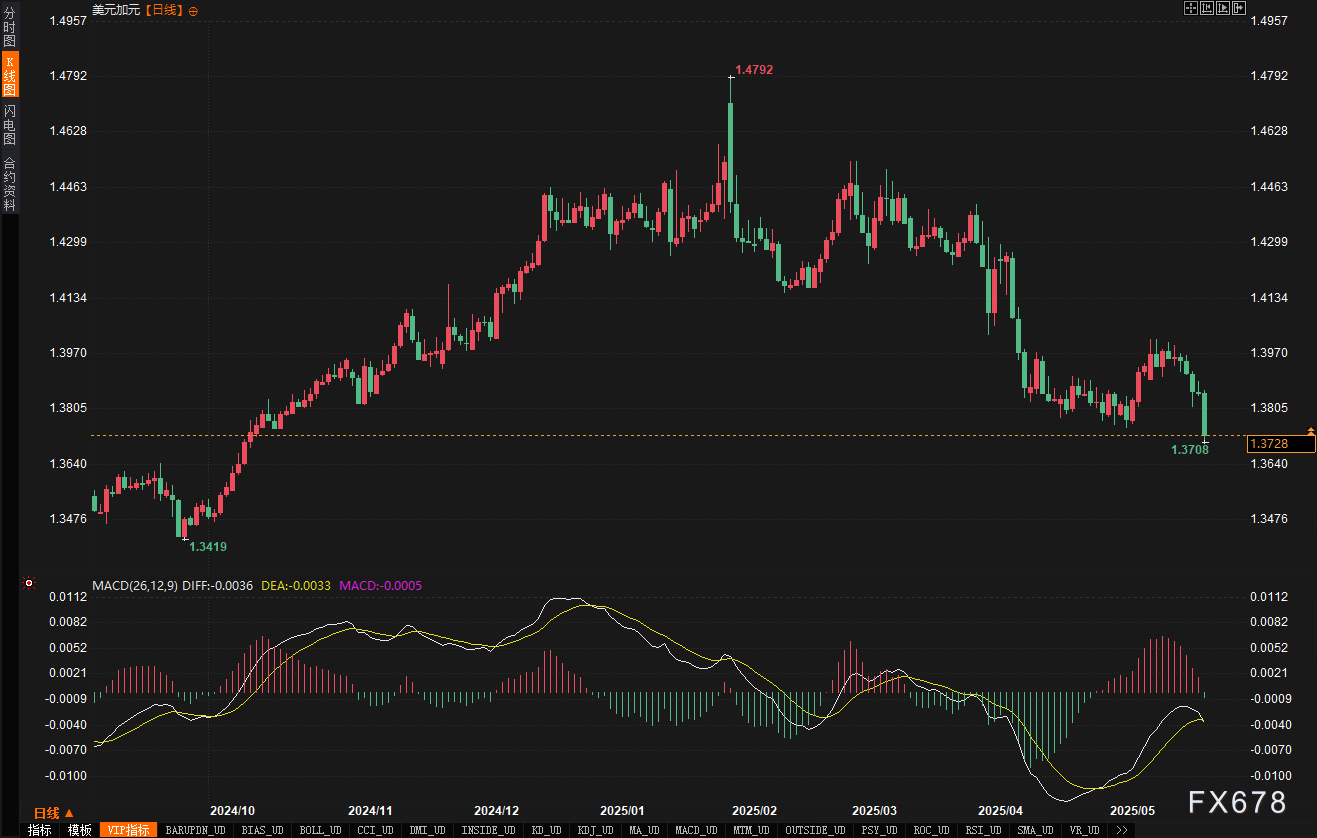Click the orange arrows beside price tag 1.3728

tap(1310, 431)
